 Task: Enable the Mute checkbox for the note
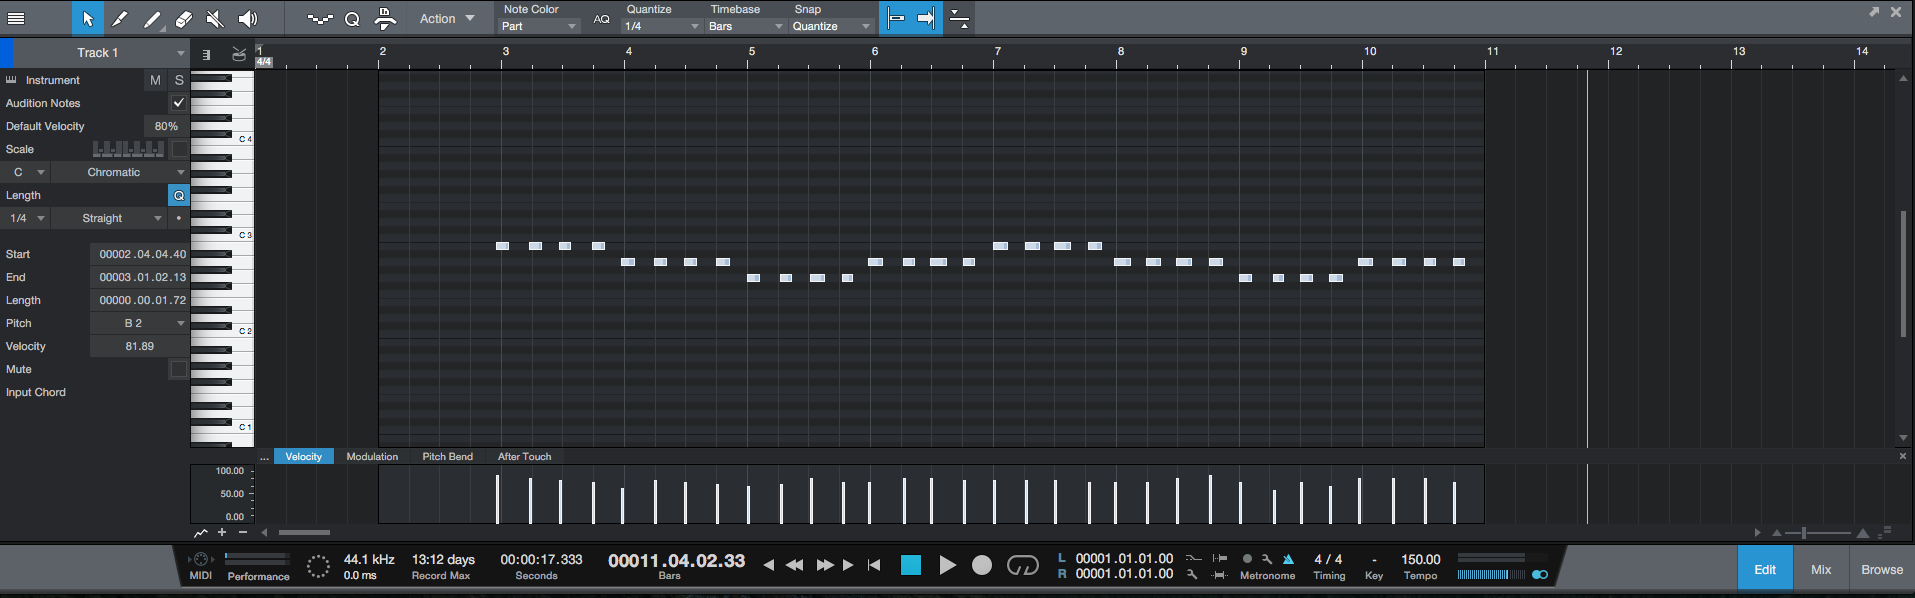179,369
